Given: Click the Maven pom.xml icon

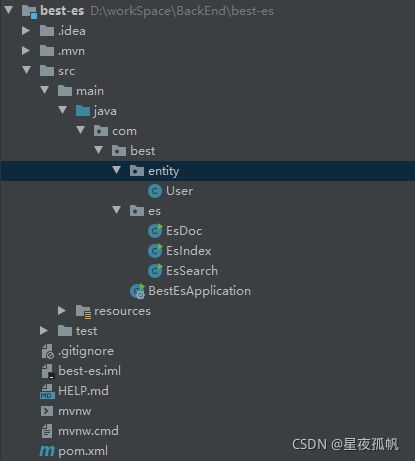Looking at the screenshot, I should click(x=47, y=451).
